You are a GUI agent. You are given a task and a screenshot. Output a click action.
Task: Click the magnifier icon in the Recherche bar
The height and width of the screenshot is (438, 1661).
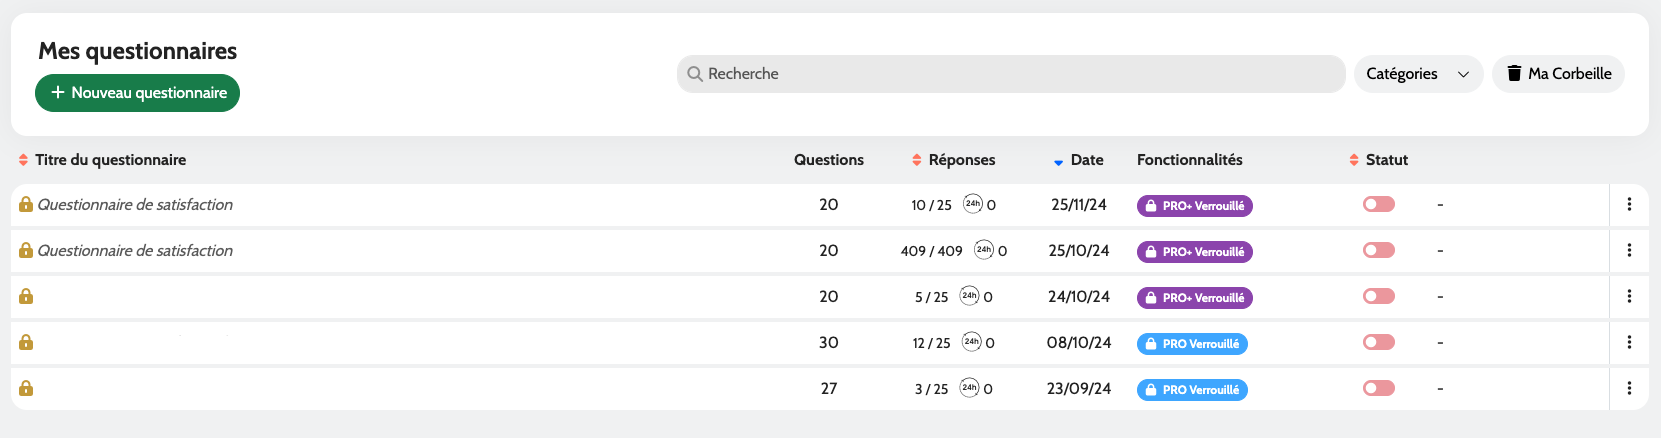(695, 74)
